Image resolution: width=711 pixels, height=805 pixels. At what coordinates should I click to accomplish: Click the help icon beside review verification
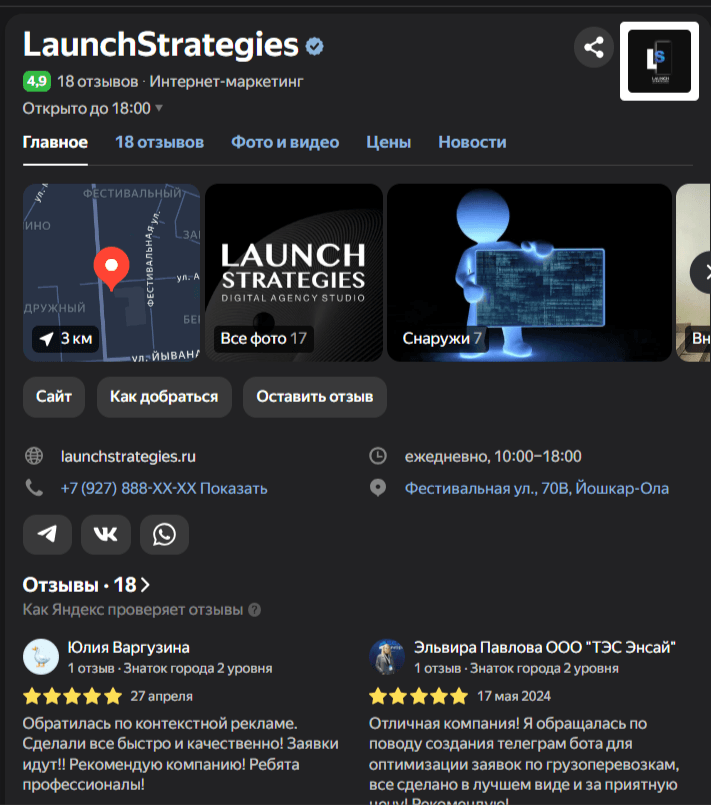tap(255, 610)
